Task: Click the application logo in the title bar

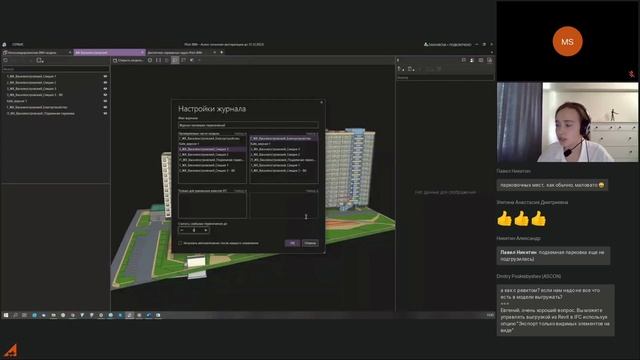Action: point(4,44)
